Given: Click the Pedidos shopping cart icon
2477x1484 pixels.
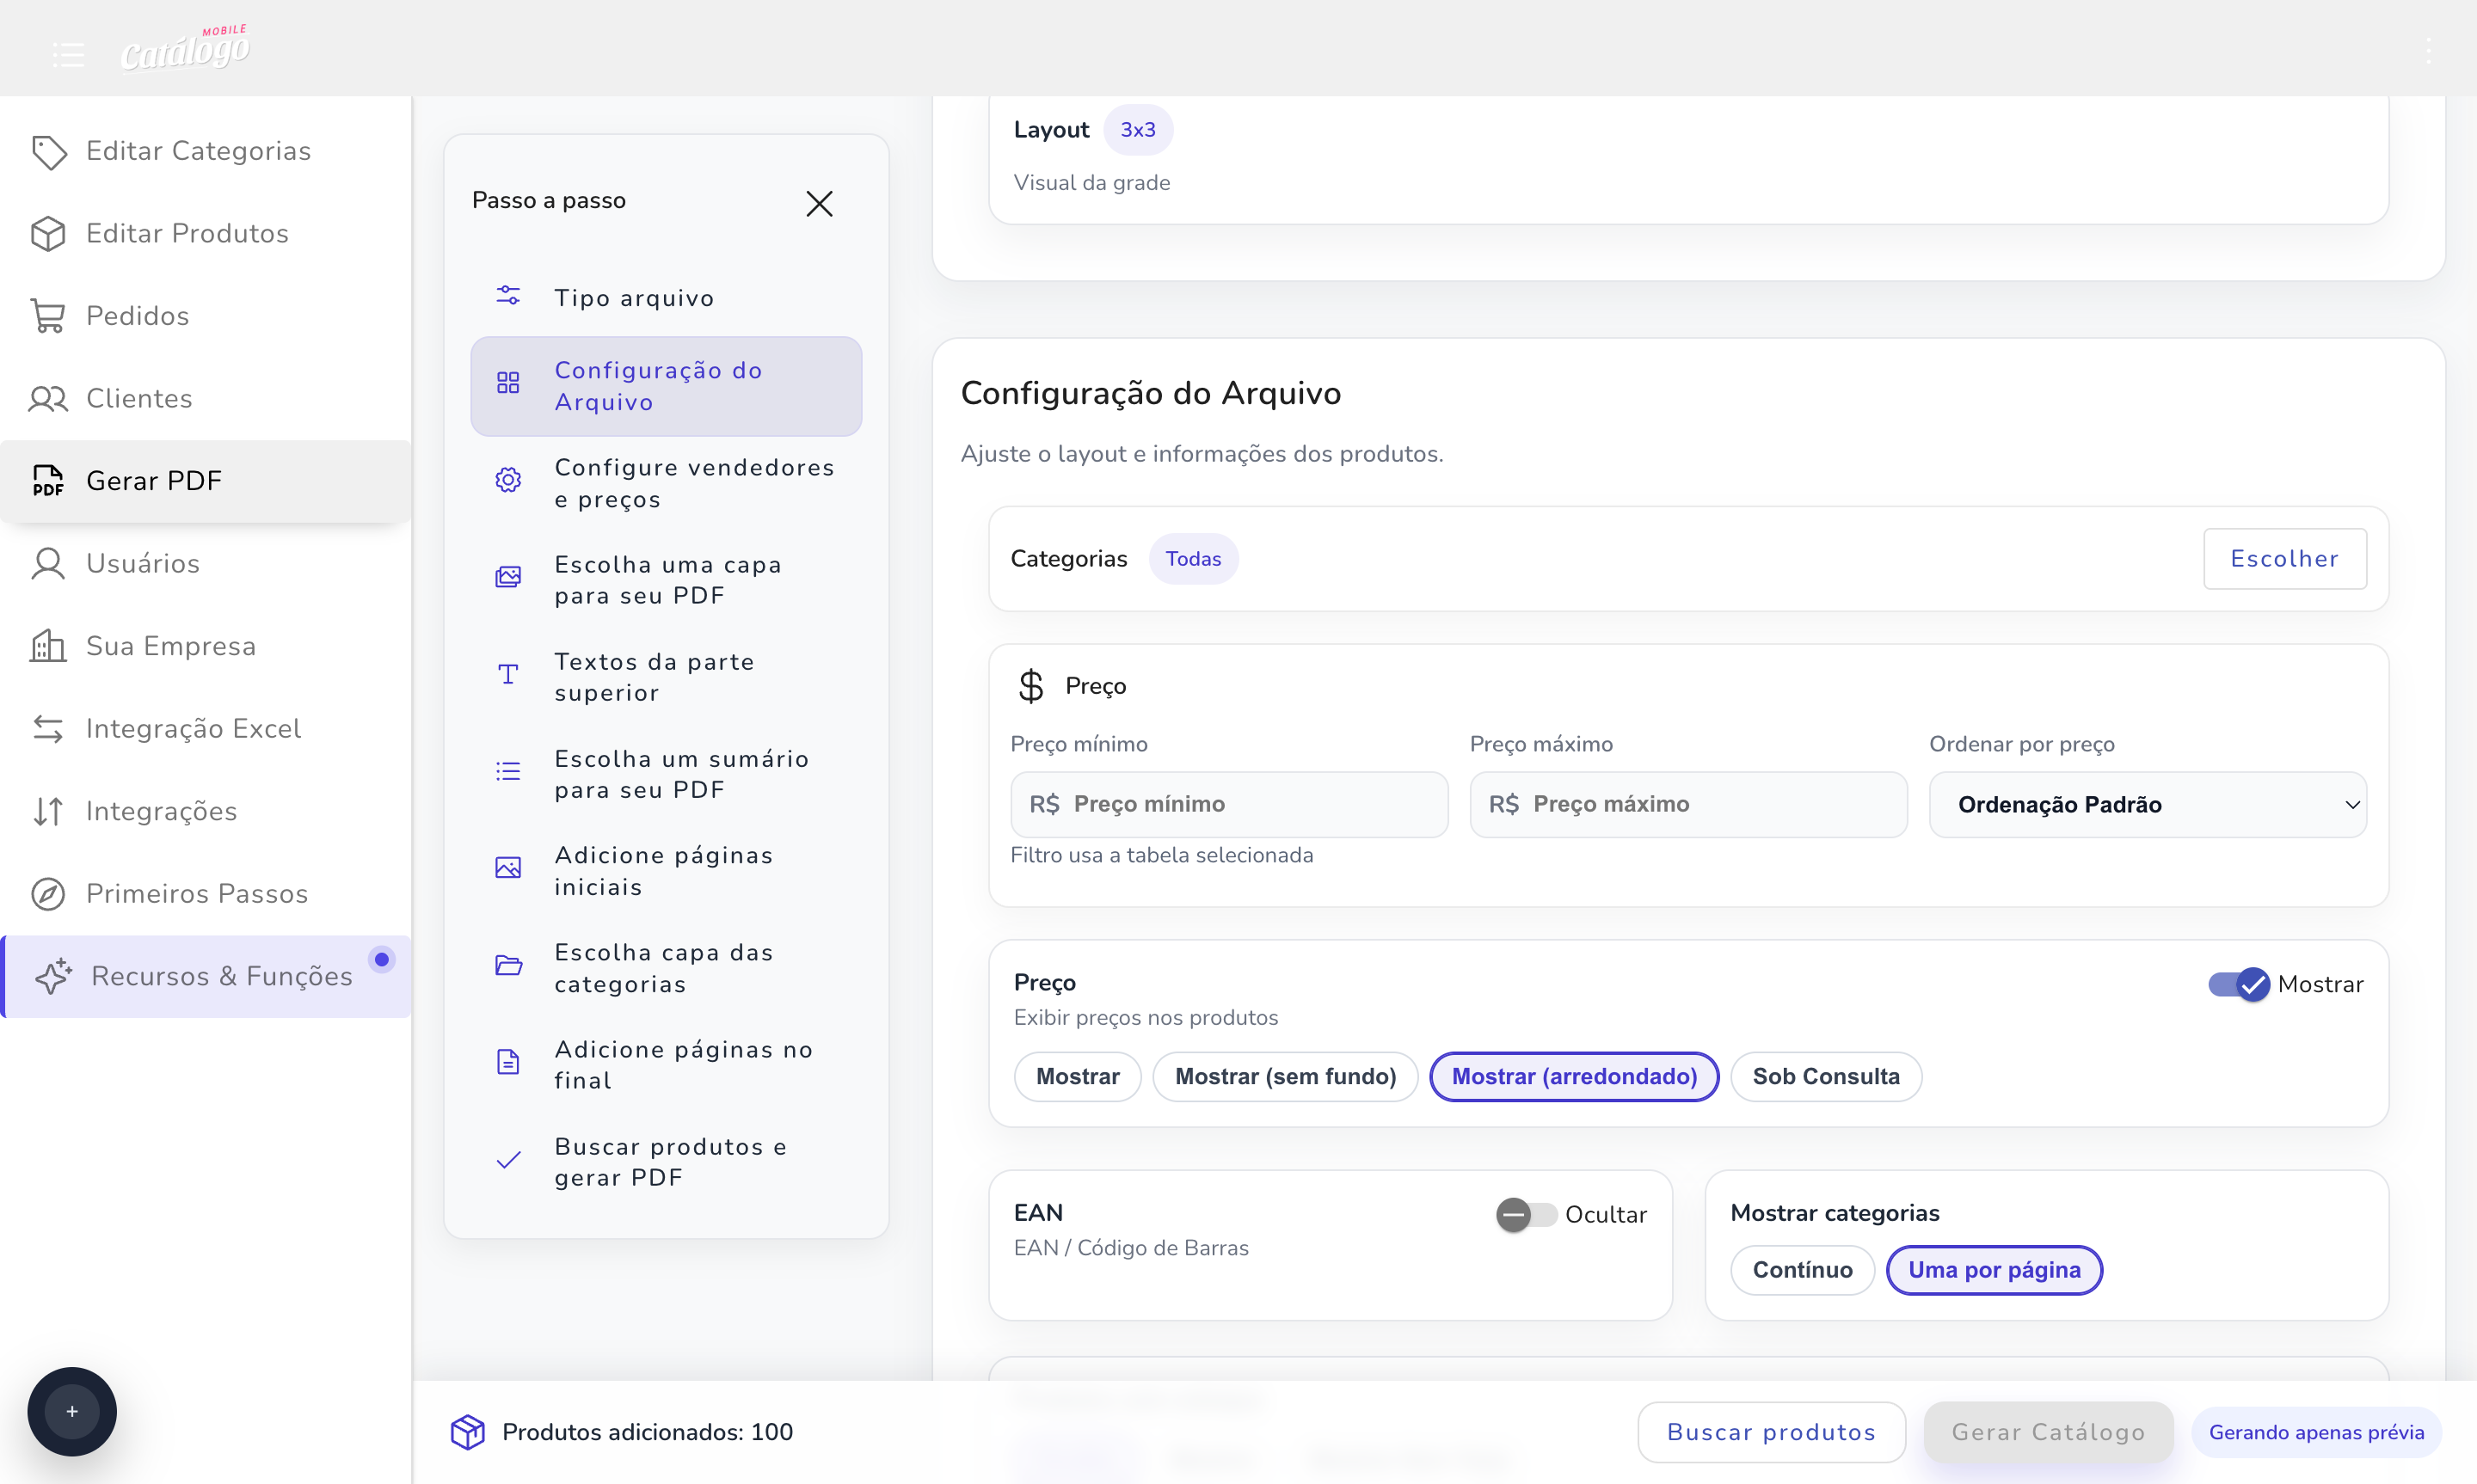Looking at the screenshot, I should [48, 315].
